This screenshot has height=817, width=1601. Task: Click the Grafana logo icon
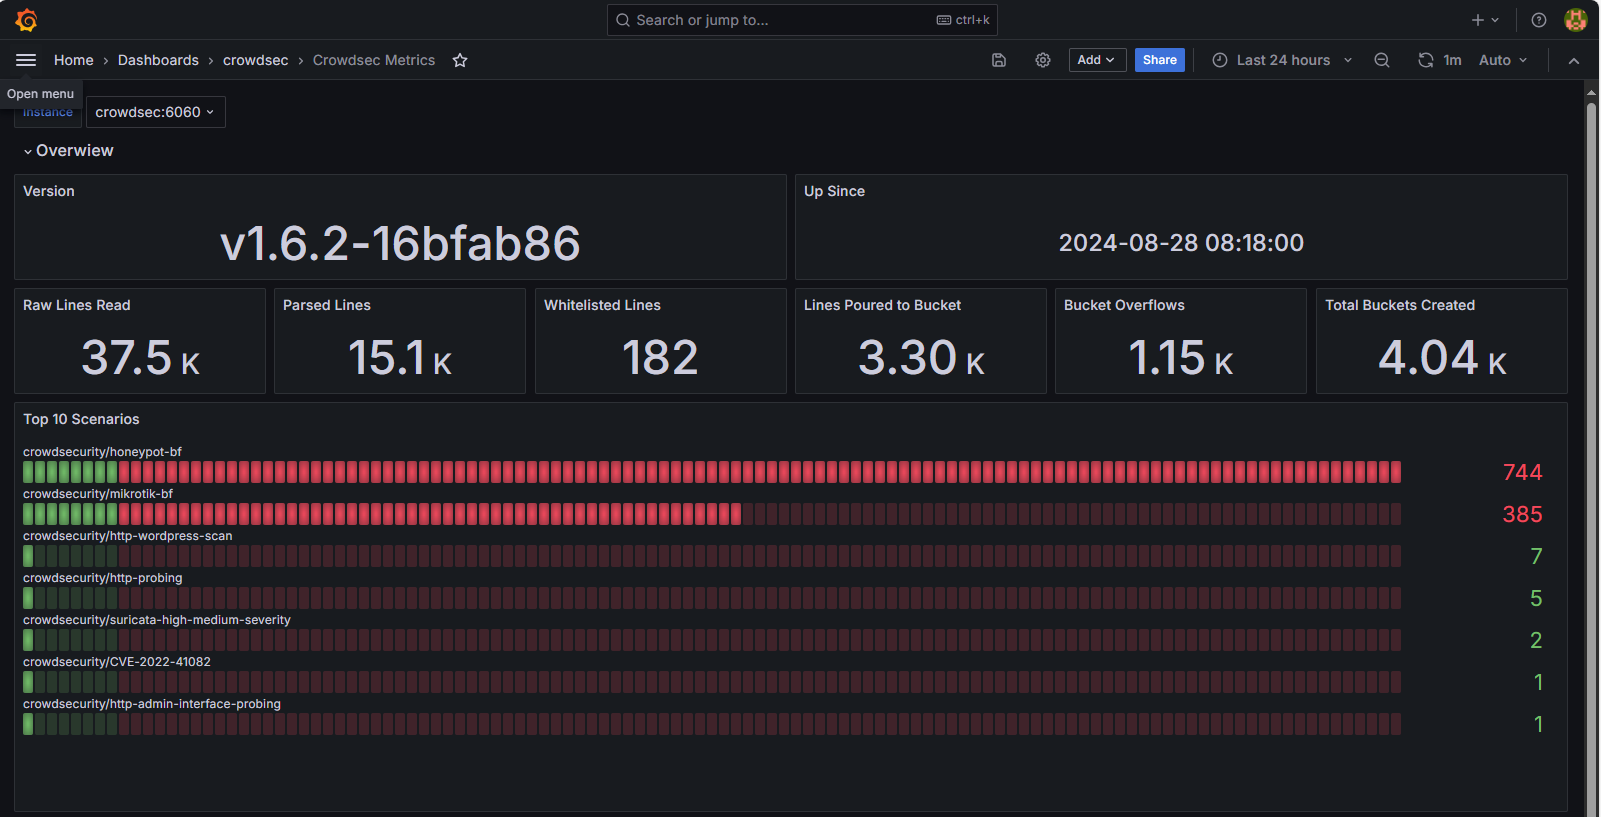(27, 20)
